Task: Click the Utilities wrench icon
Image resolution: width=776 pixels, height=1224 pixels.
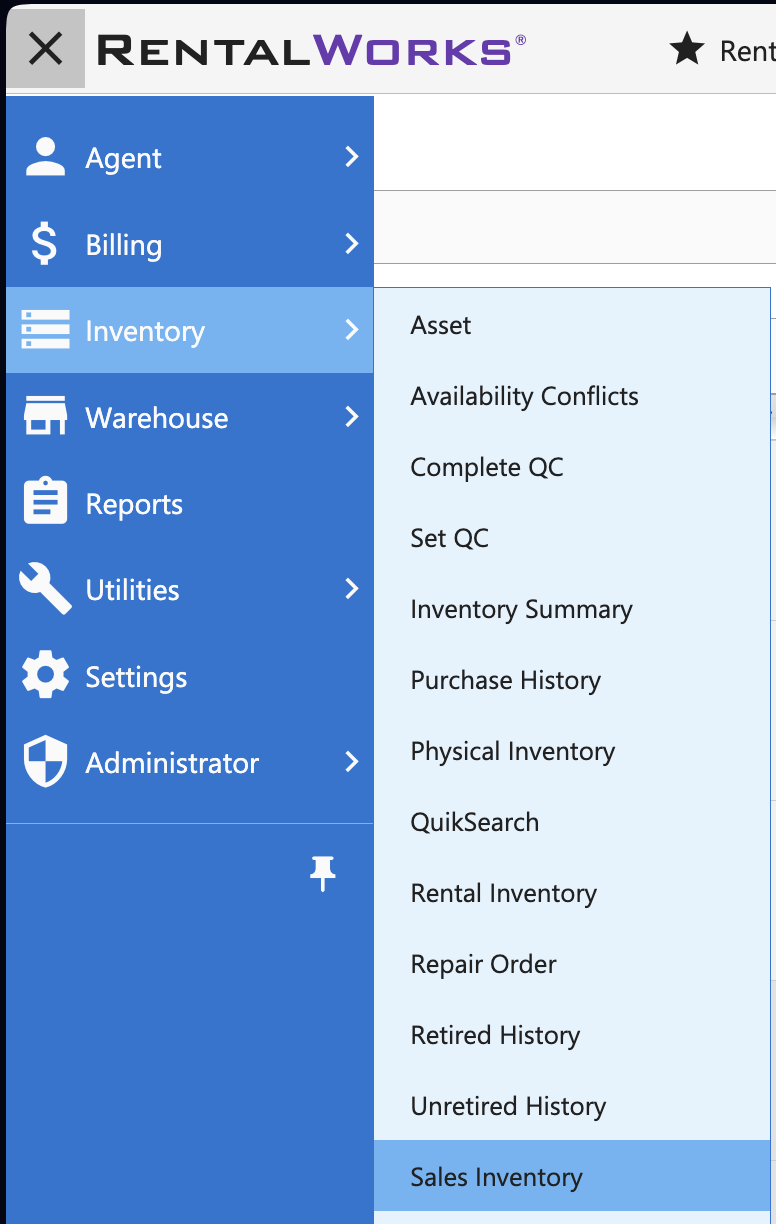Action: point(45,589)
